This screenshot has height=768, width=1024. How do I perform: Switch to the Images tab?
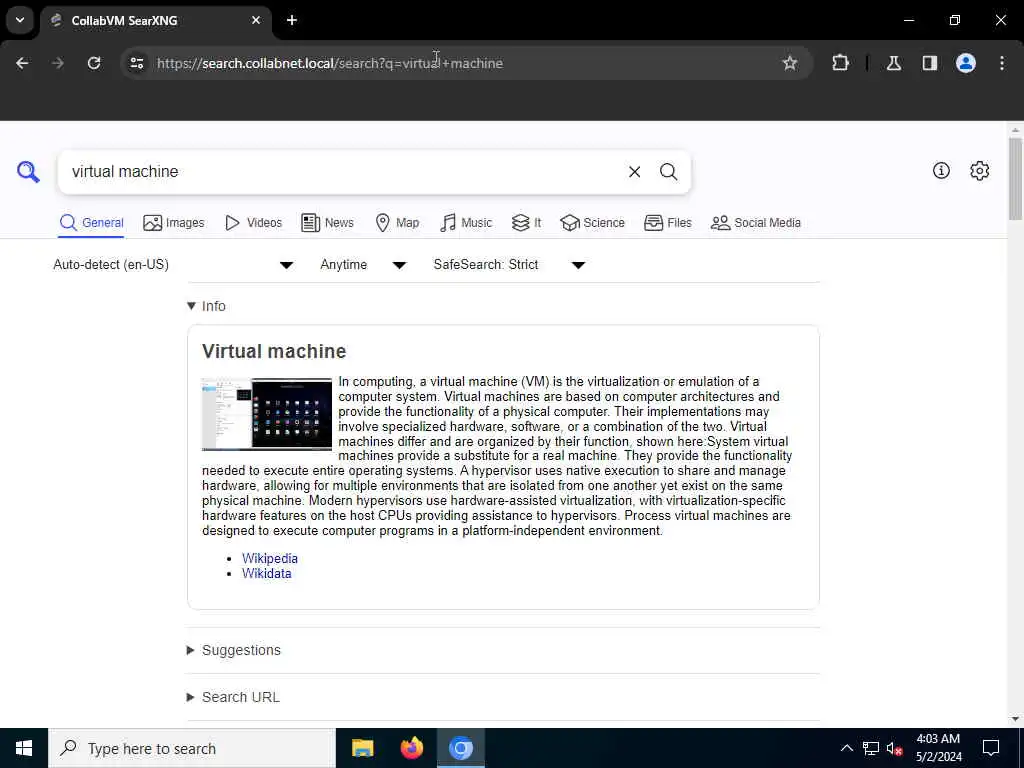tap(174, 223)
